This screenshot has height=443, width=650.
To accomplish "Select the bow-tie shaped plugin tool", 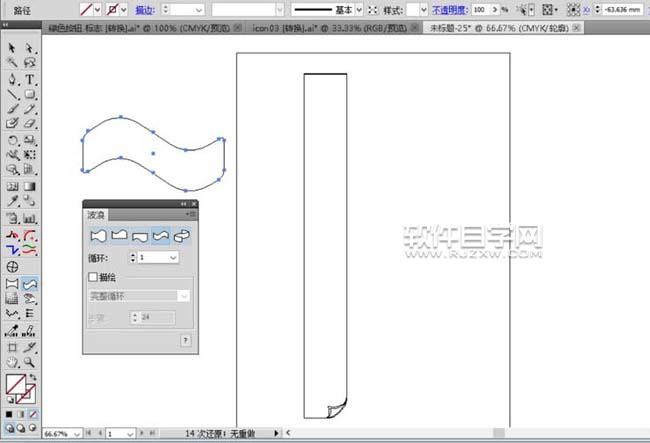I will click(x=12, y=284).
